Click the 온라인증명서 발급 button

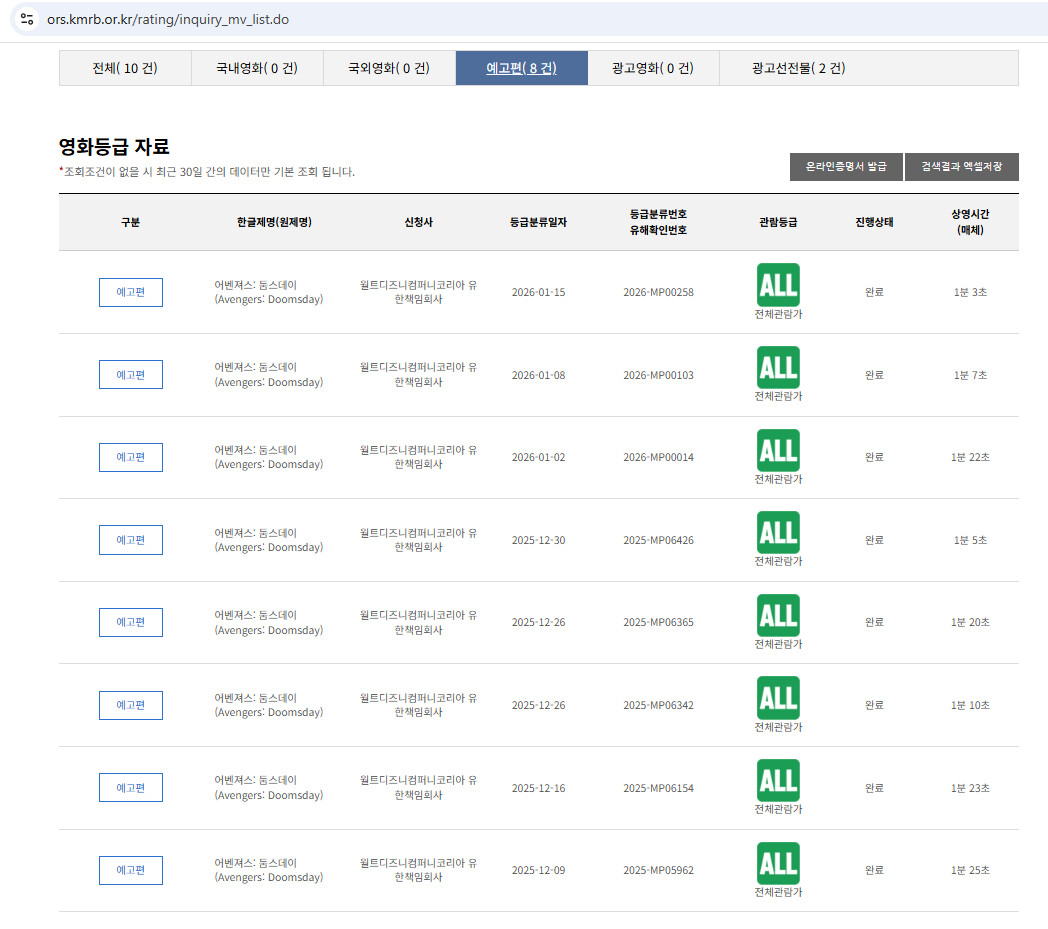[846, 167]
